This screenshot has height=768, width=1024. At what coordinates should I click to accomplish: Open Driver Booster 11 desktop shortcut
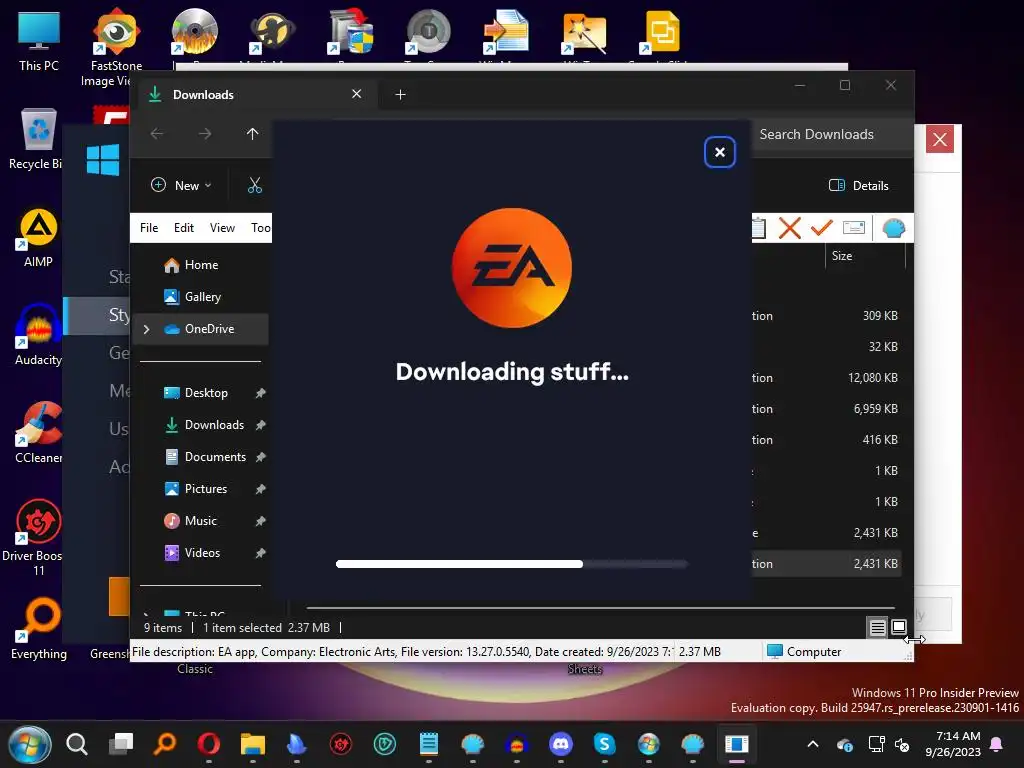pyautogui.click(x=34, y=537)
